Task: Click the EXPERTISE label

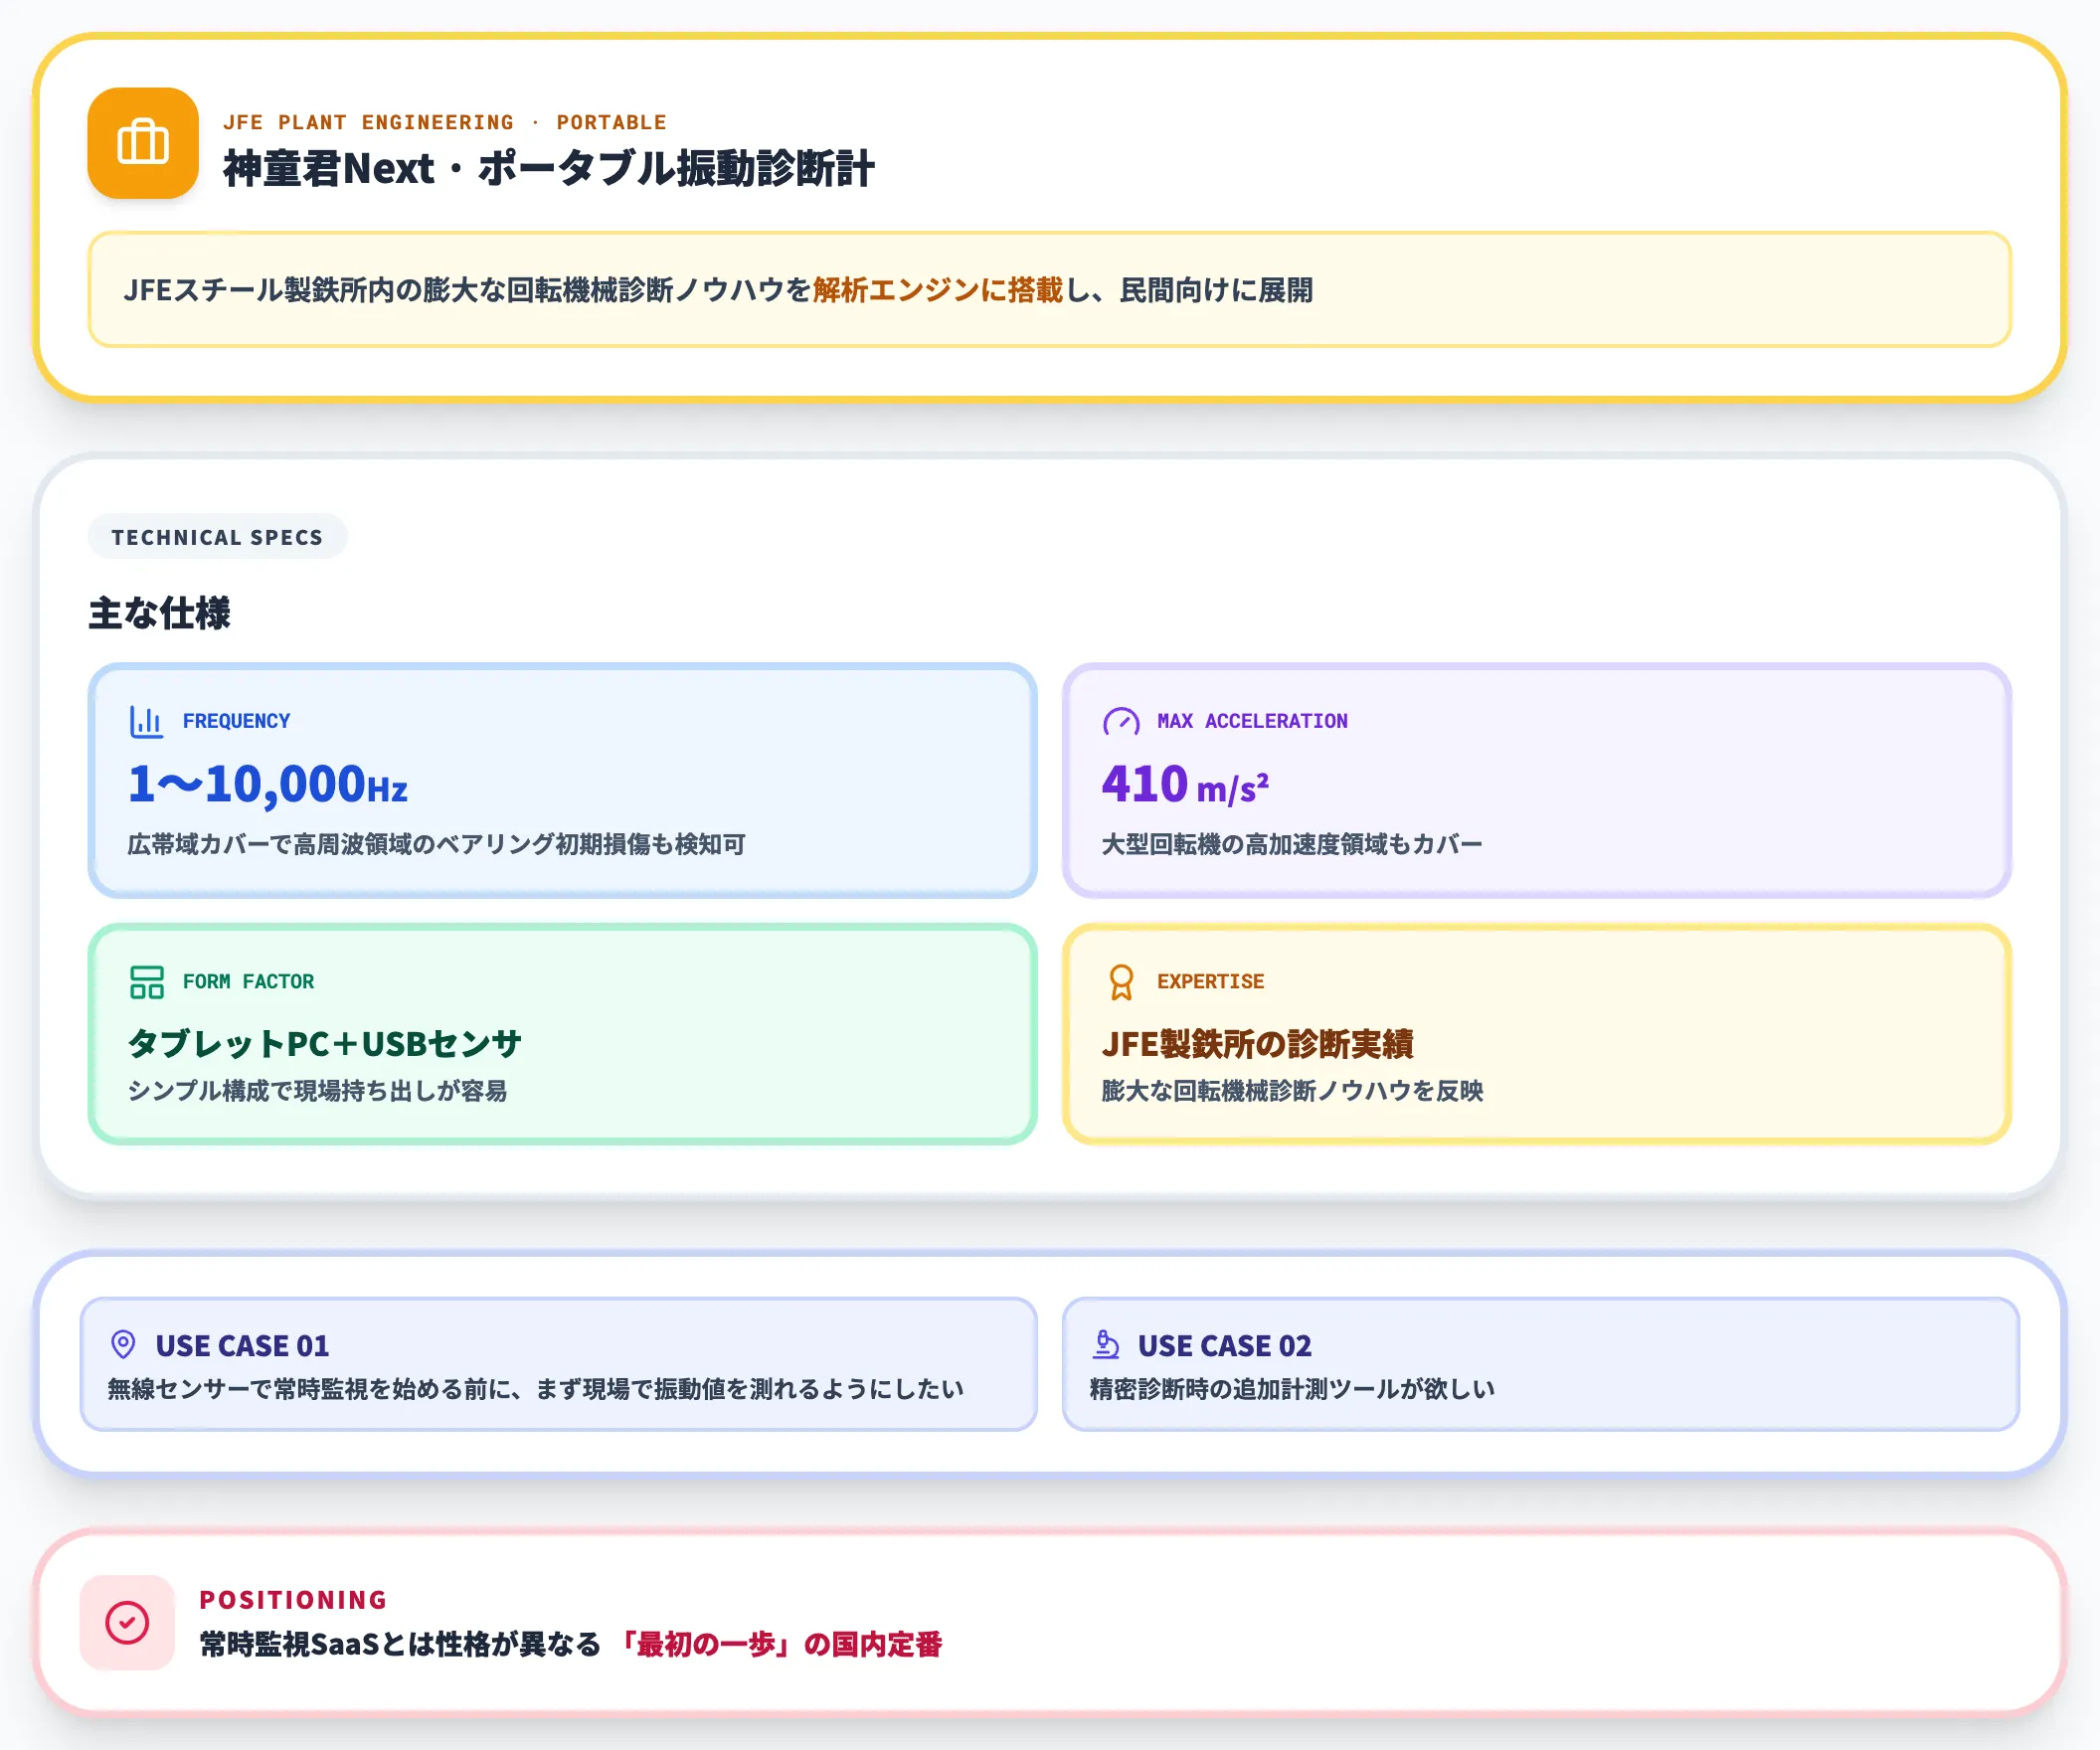Action: [x=1210, y=982]
